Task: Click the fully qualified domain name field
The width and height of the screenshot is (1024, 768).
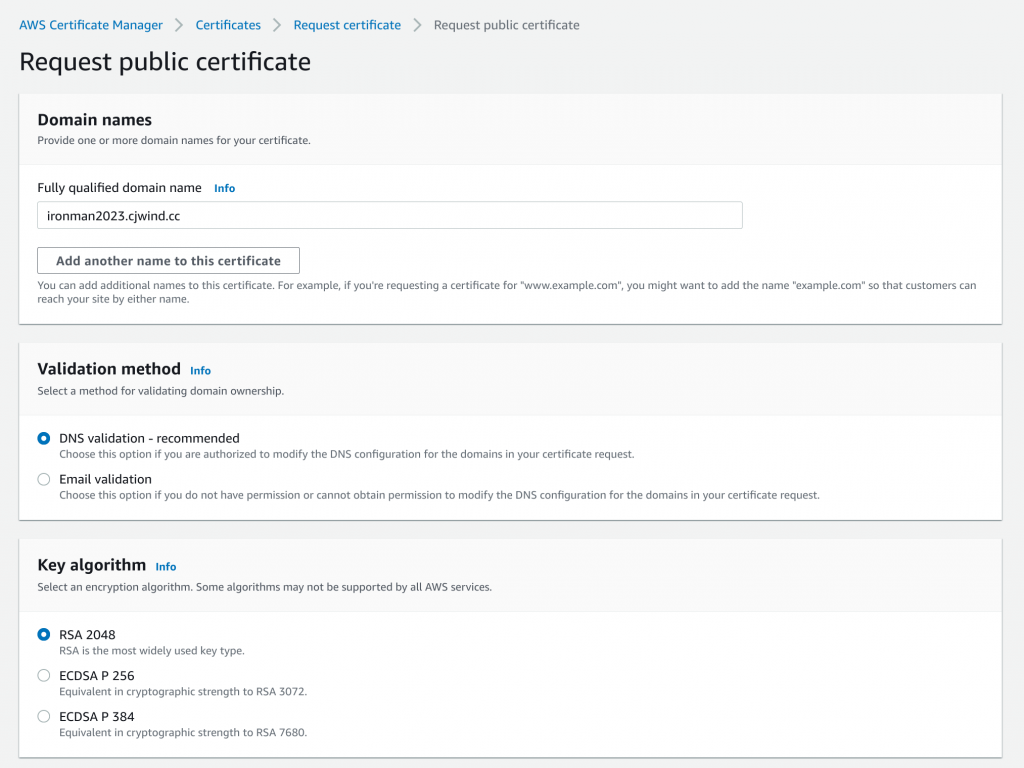Action: tap(390, 215)
